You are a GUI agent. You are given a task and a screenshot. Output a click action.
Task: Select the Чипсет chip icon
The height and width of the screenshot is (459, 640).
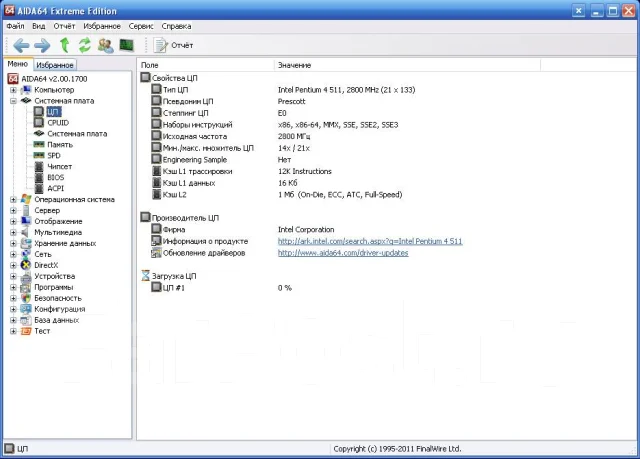[x=39, y=166]
